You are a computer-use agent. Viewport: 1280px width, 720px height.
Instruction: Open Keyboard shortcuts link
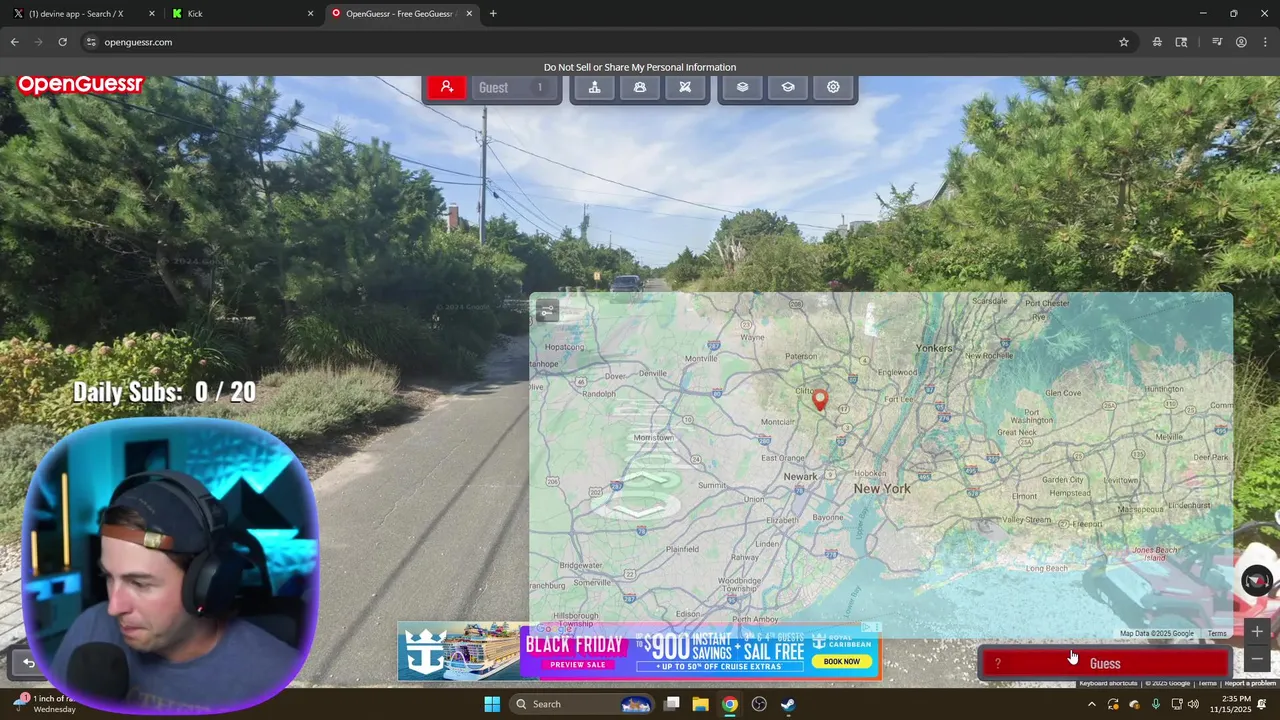[1108, 683]
